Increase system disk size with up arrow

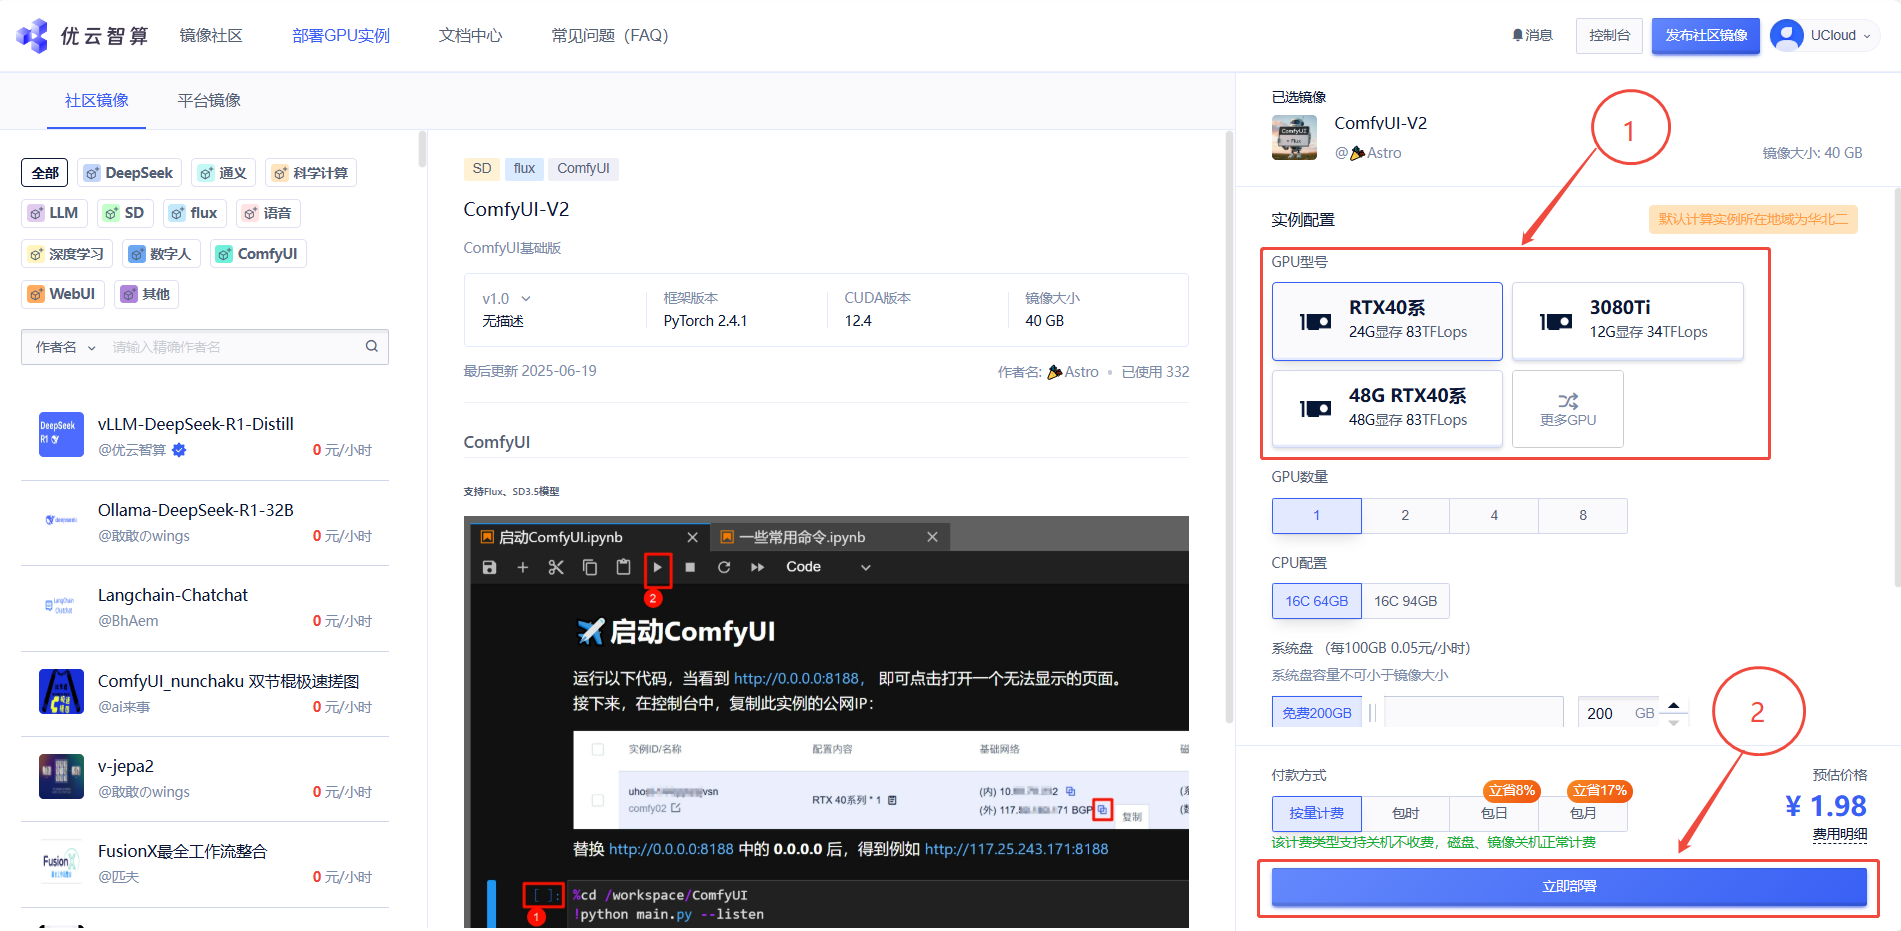coord(1674,705)
